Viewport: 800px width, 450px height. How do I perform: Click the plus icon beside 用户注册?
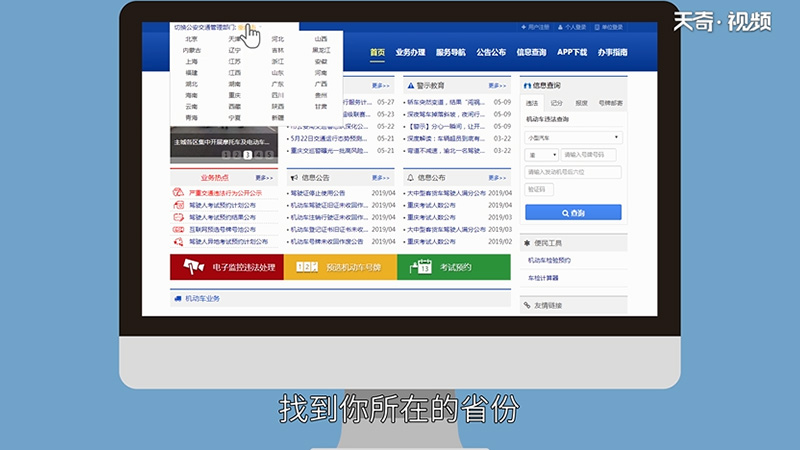pyautogui.click(x=523, y=27)
